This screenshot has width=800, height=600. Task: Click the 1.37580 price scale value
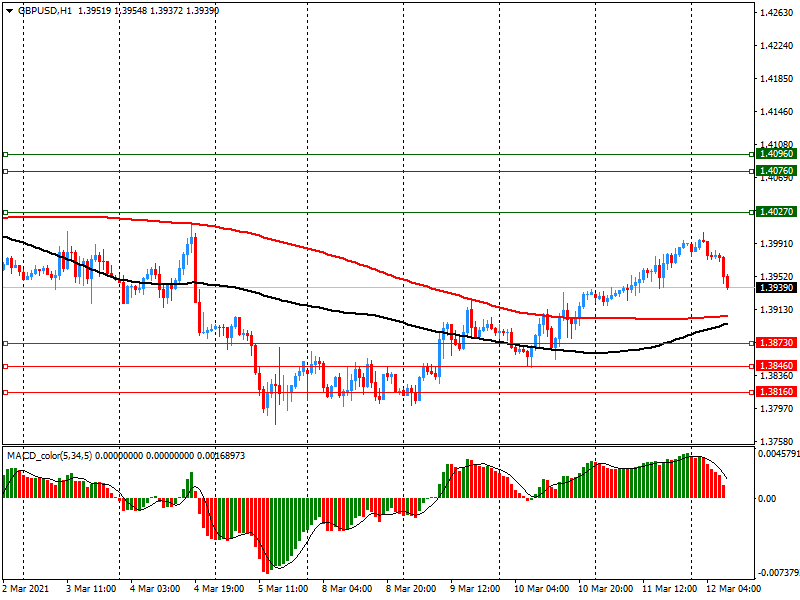(777, 441)
